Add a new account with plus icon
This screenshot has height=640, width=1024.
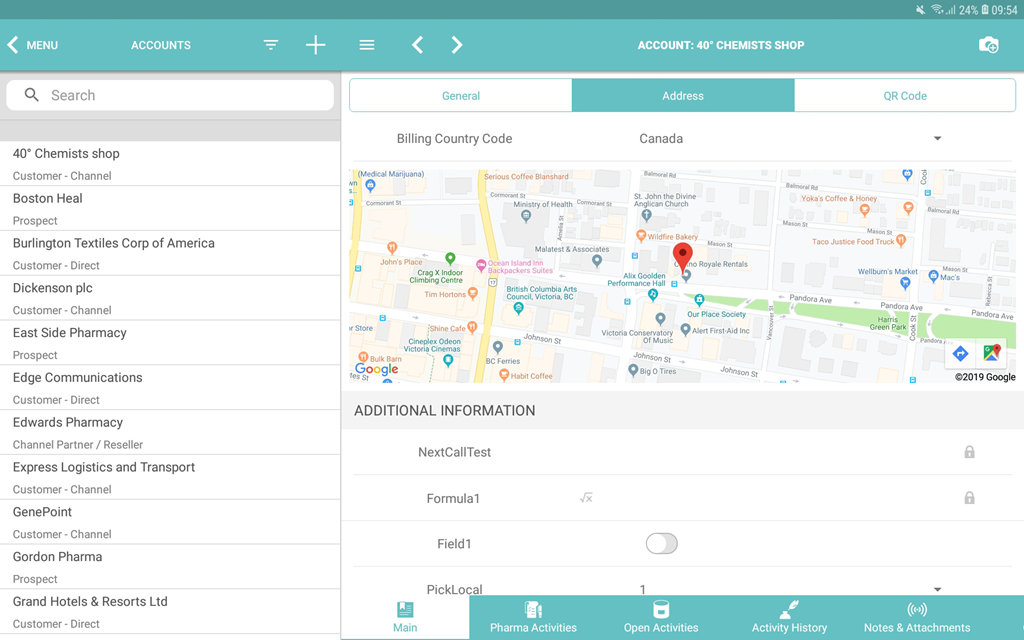pyautogui.click(x=315, y=45)
